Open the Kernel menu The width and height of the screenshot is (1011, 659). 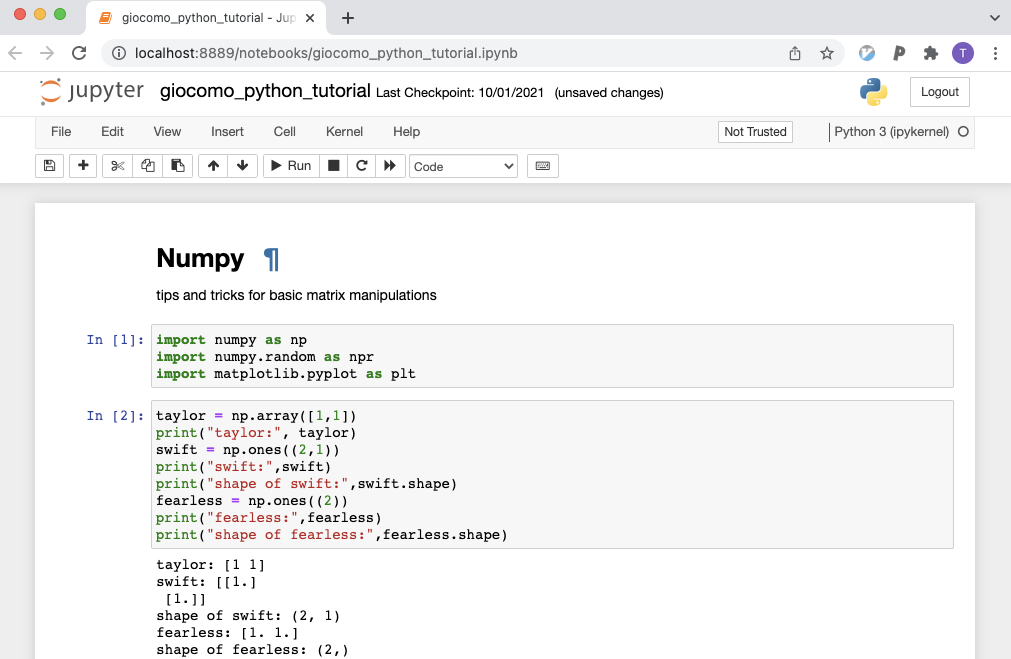344,131
